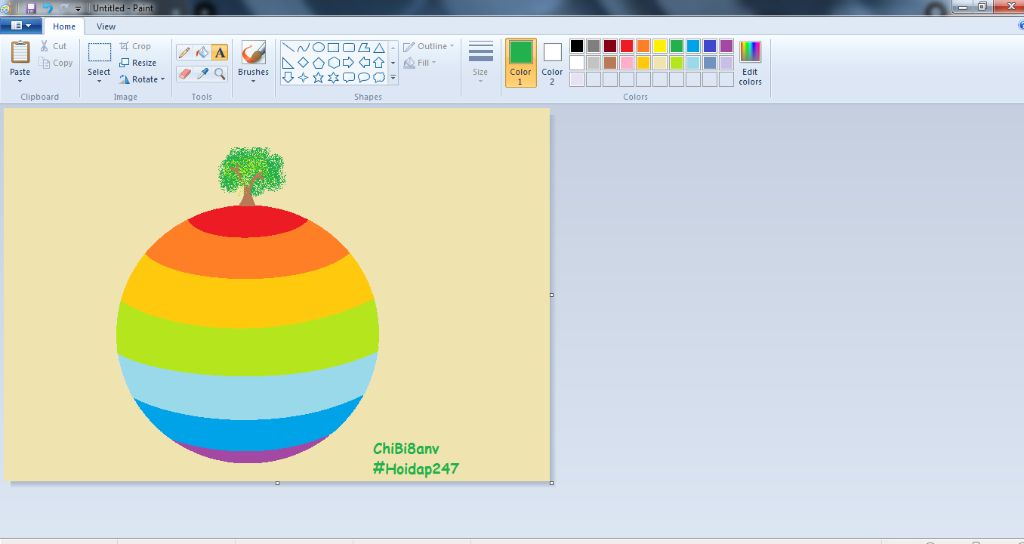Click the canvas right-edge resize handle
1024x544 pixels.
tap(552, 295)
